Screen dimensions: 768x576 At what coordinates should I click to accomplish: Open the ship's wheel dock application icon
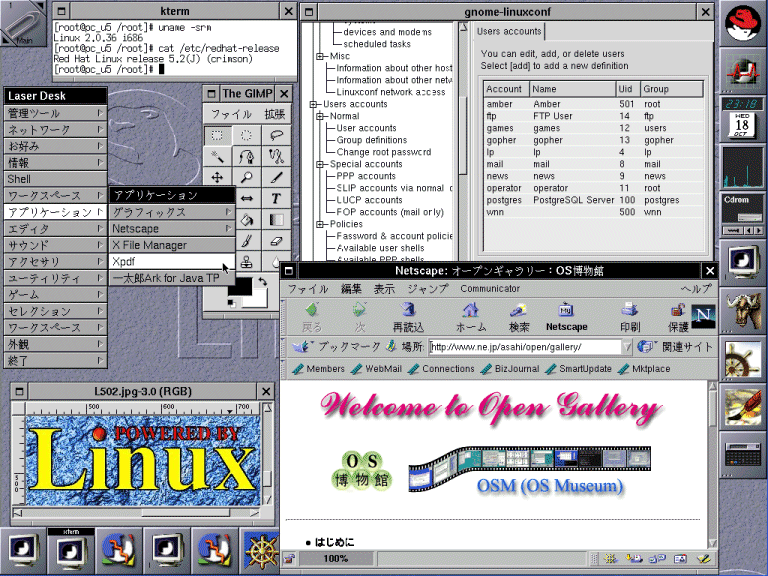click(743, 360)
